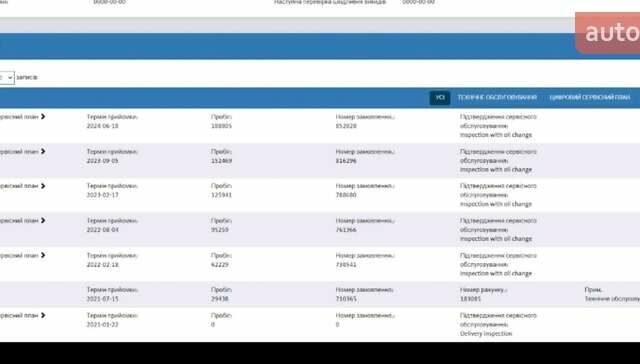The height and width of the screenshot is (364, 640).
Task: Switch to 'Цифровий сервісний план' tab
Action: (x=589, y=98)
